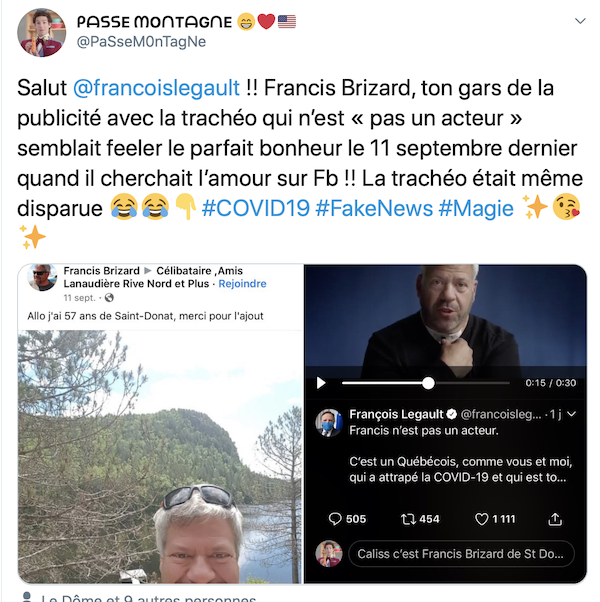Open François Legault's masked avatar
The image size is (600, 602).
pos(329,423)
